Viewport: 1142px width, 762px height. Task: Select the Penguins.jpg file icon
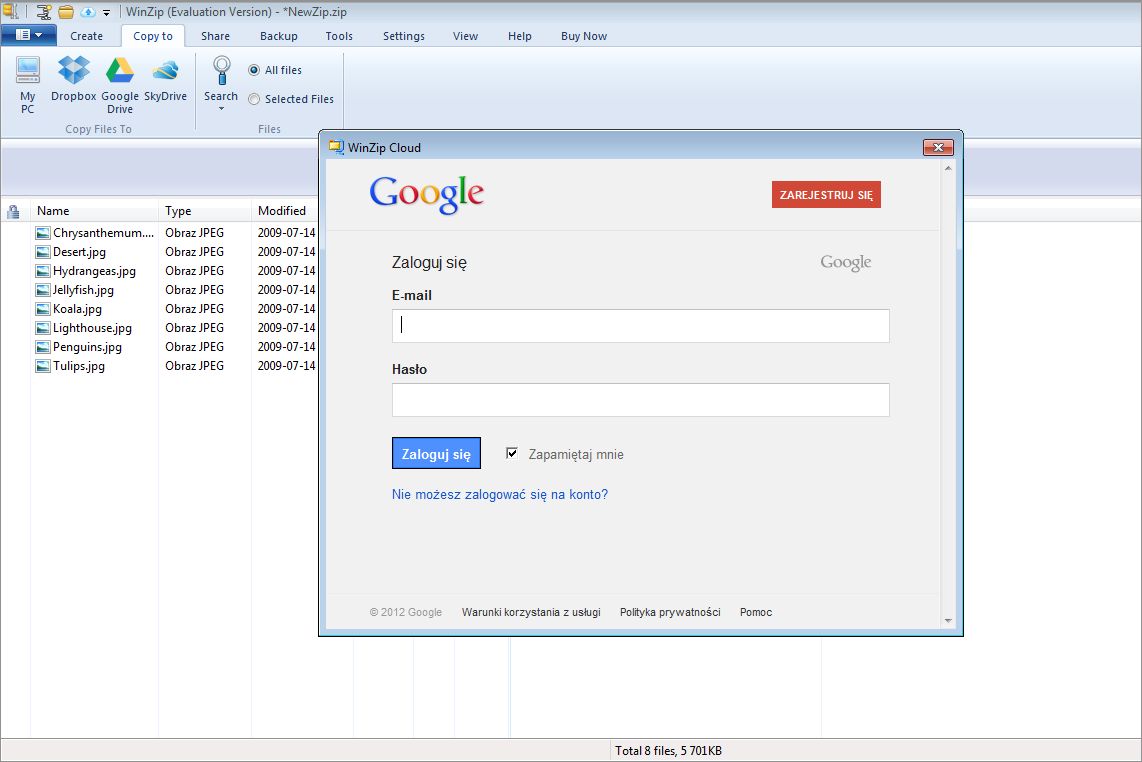pos(43,347)
